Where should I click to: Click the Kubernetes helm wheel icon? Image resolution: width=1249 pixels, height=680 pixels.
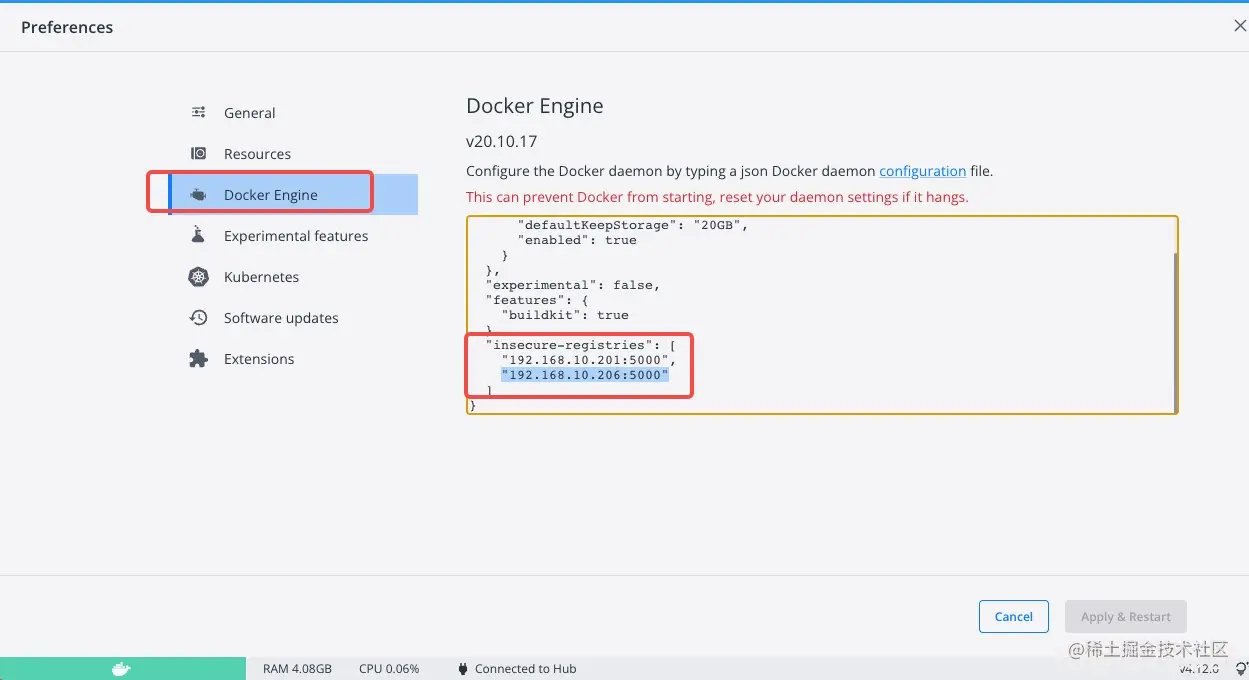pyautogui.click(x=199, y=277)
